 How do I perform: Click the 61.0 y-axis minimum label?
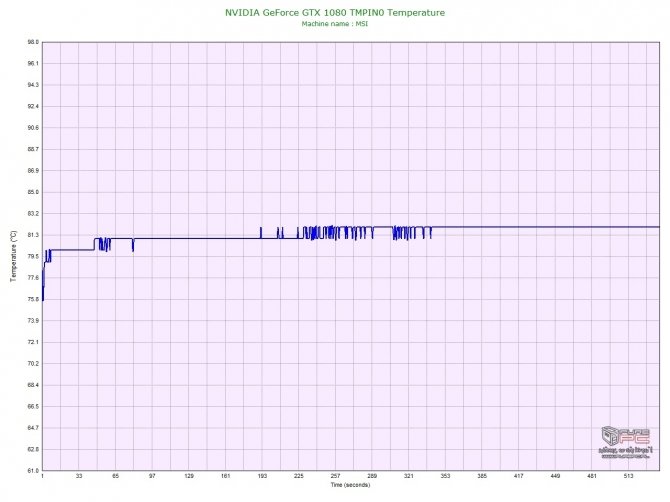click(33, 471)
